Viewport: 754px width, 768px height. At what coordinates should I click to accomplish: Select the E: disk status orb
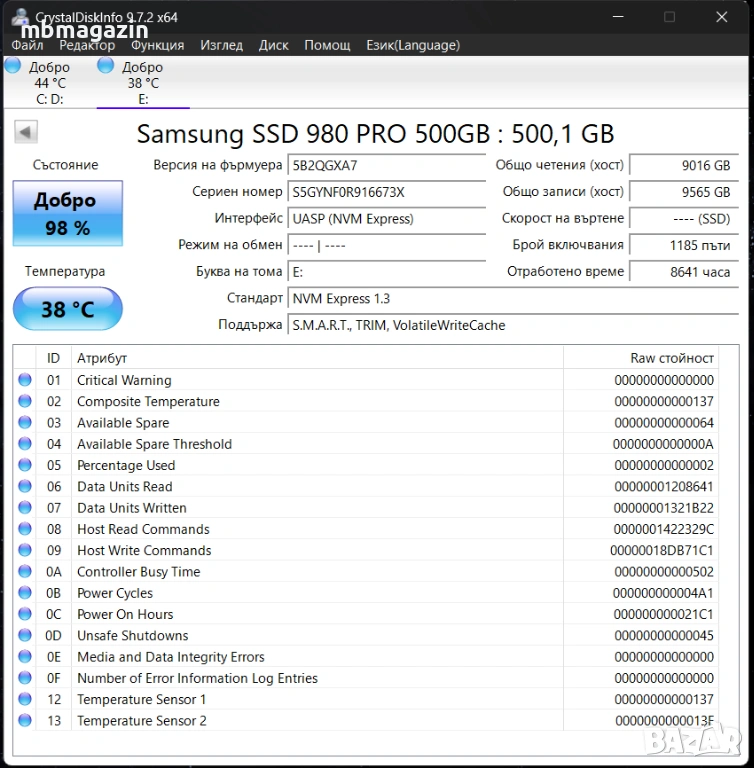point(106,66)
